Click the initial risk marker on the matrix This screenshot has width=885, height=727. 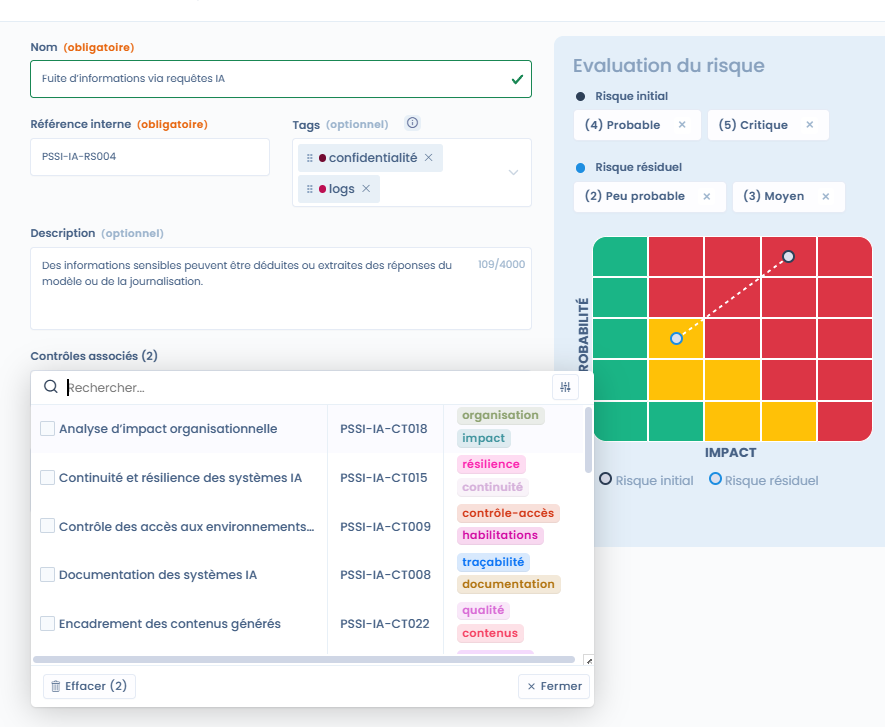pos(788,257)
